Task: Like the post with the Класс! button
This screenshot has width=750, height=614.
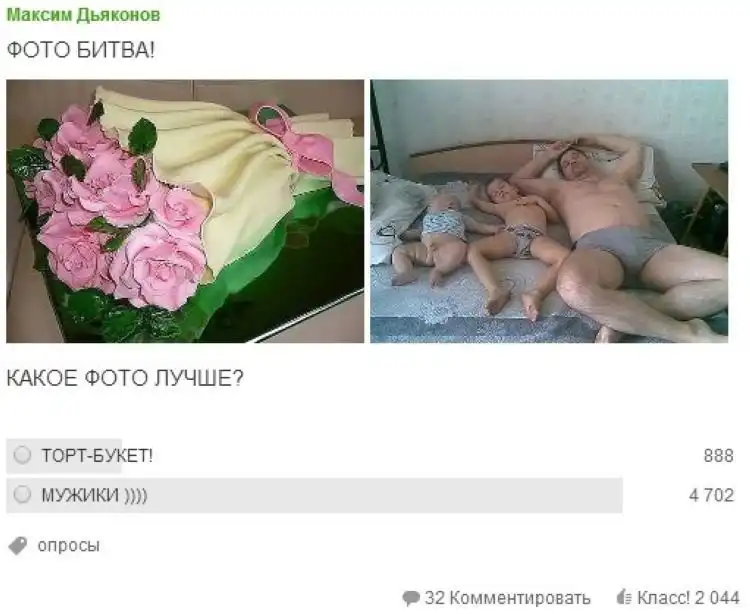Action: [663, 597]
